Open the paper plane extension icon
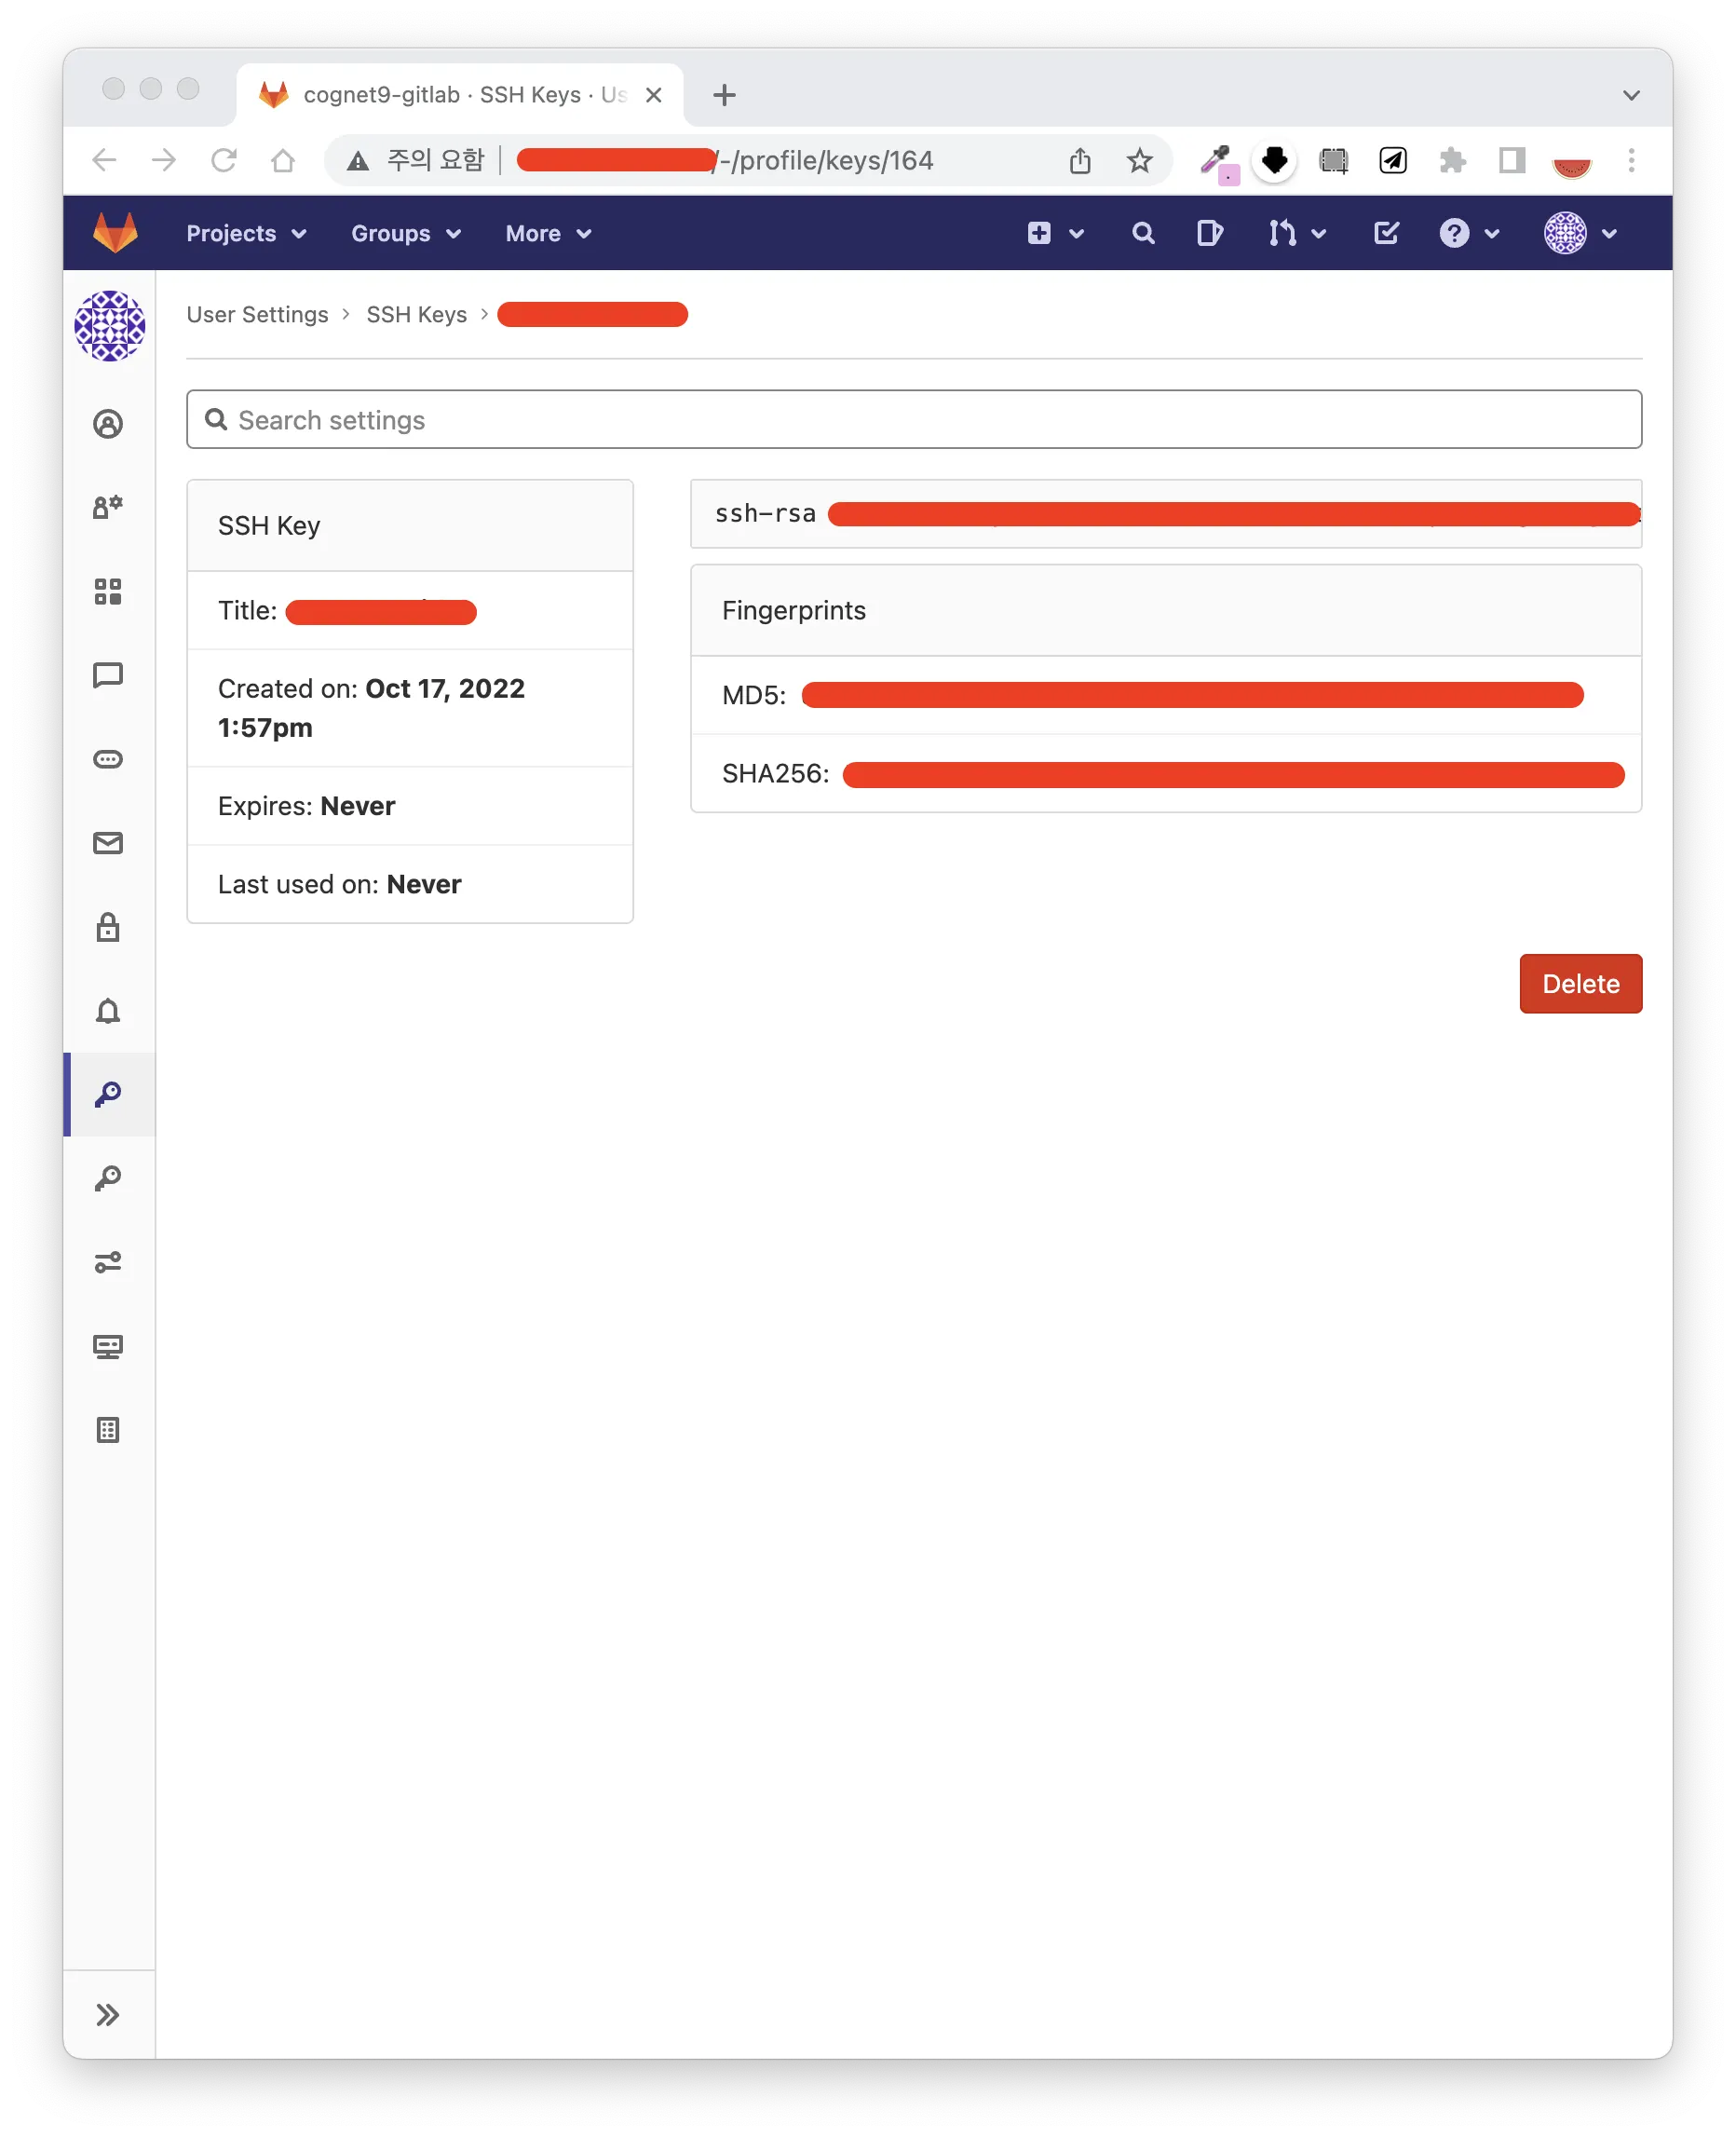 click(1392, 160)
